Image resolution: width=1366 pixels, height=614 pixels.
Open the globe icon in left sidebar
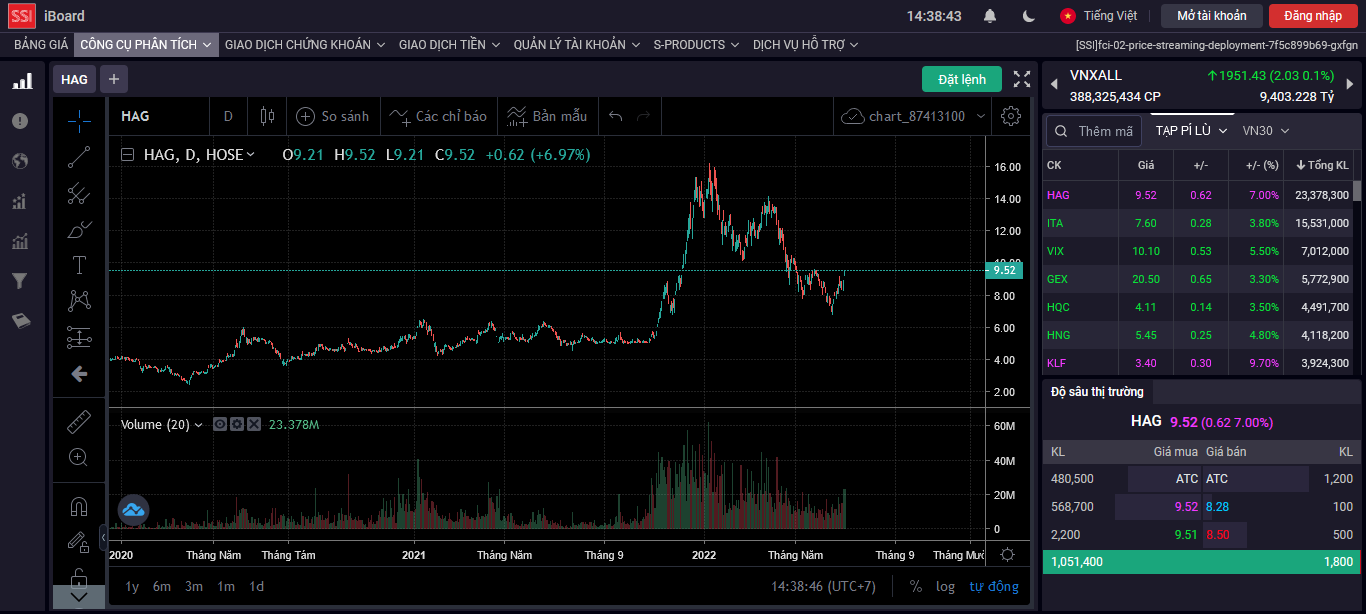pos(20,161)
